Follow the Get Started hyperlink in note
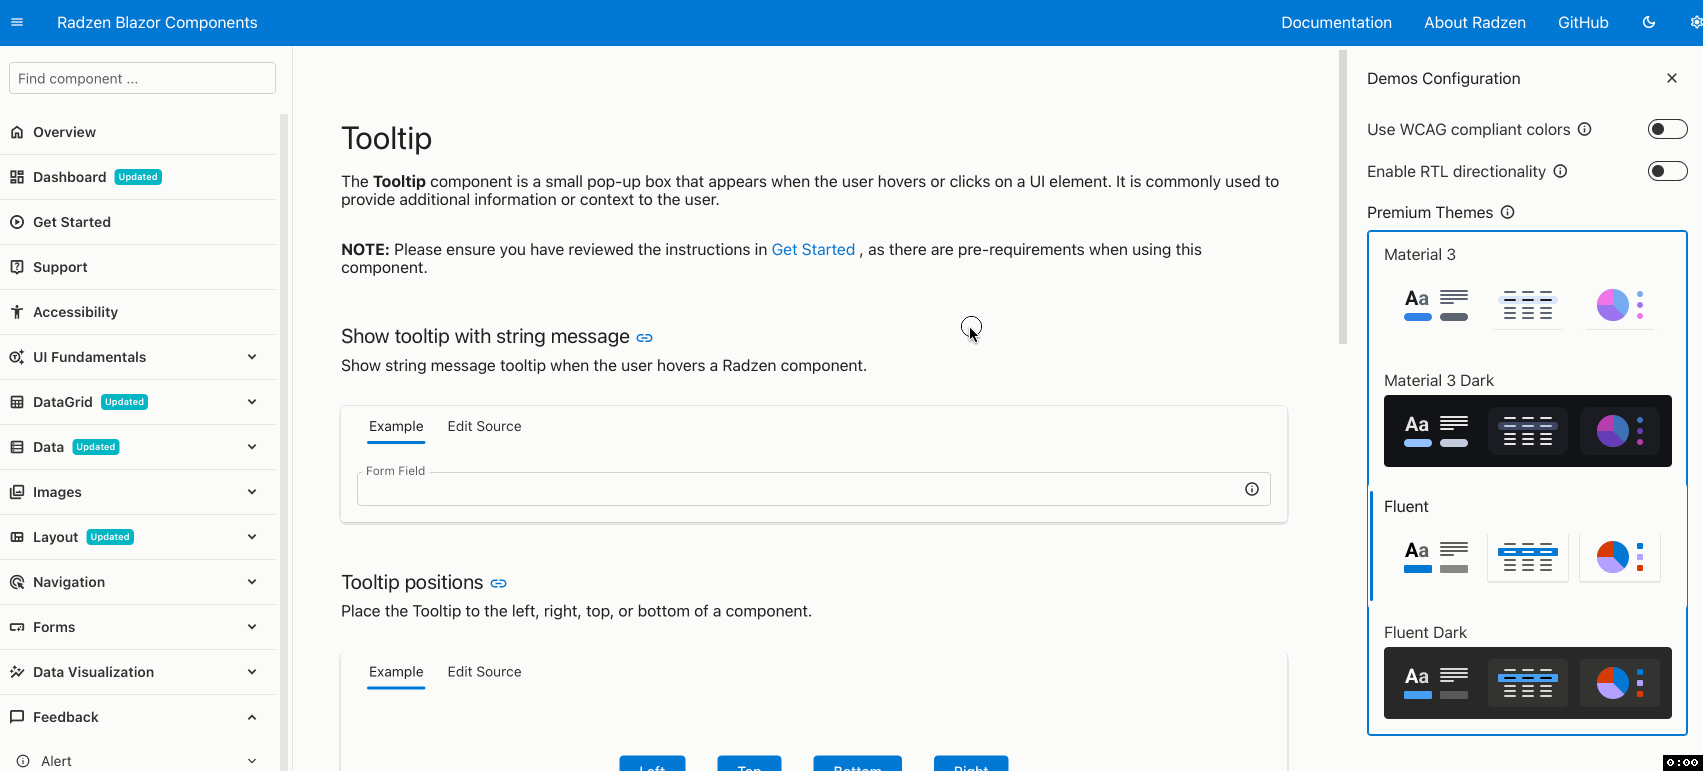1703x771 pixels. click(813, 249)
